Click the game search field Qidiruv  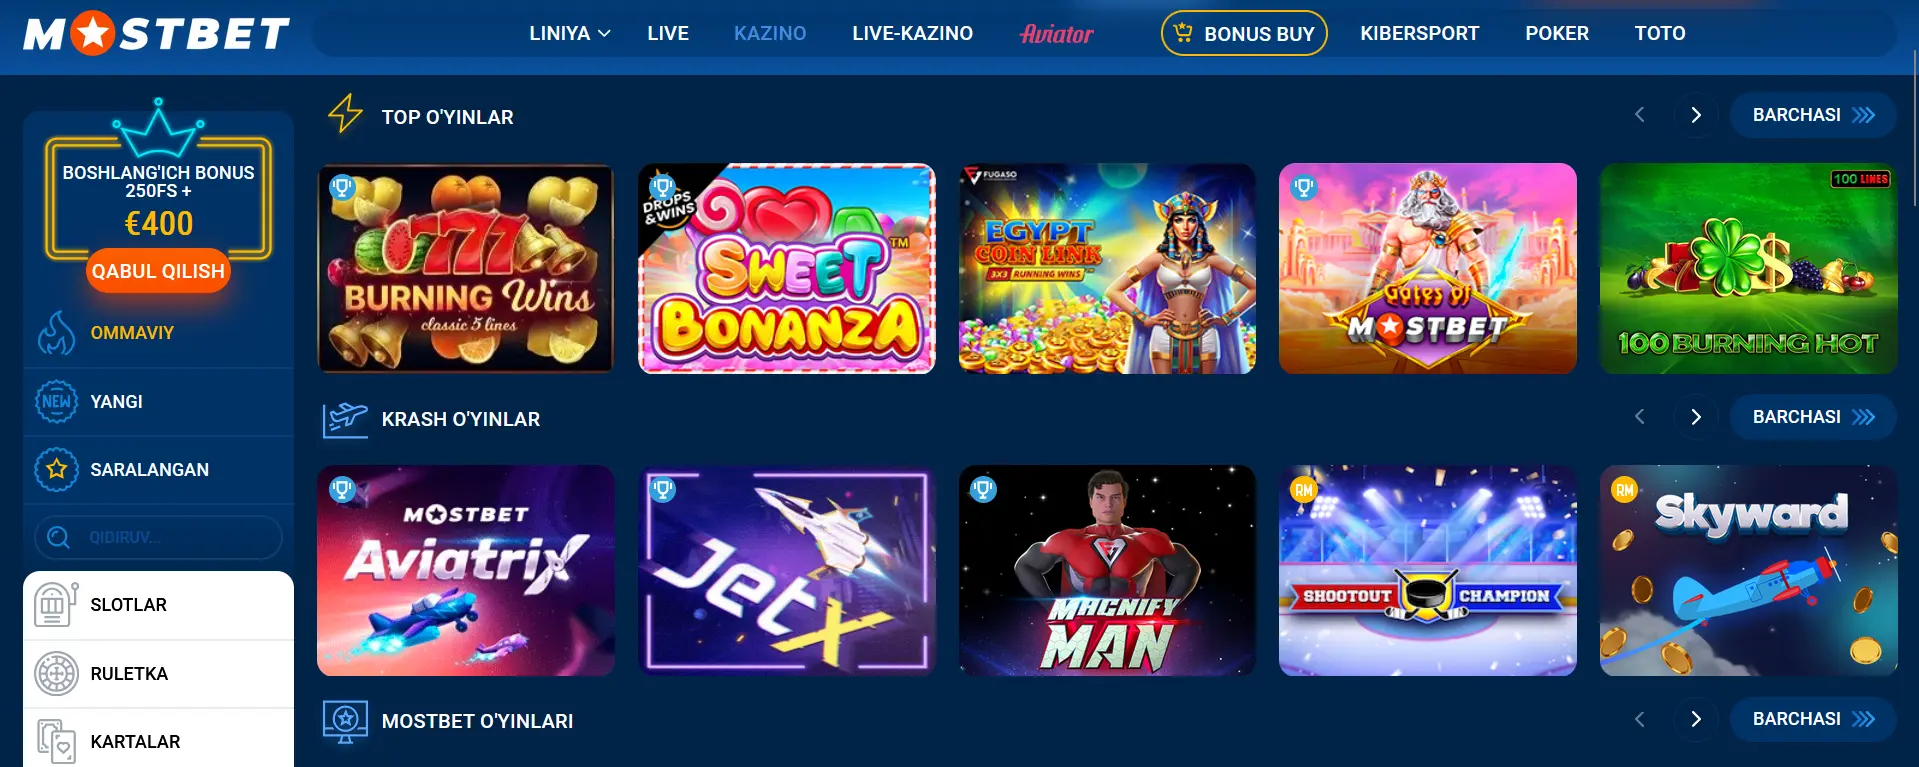[158, 537]
